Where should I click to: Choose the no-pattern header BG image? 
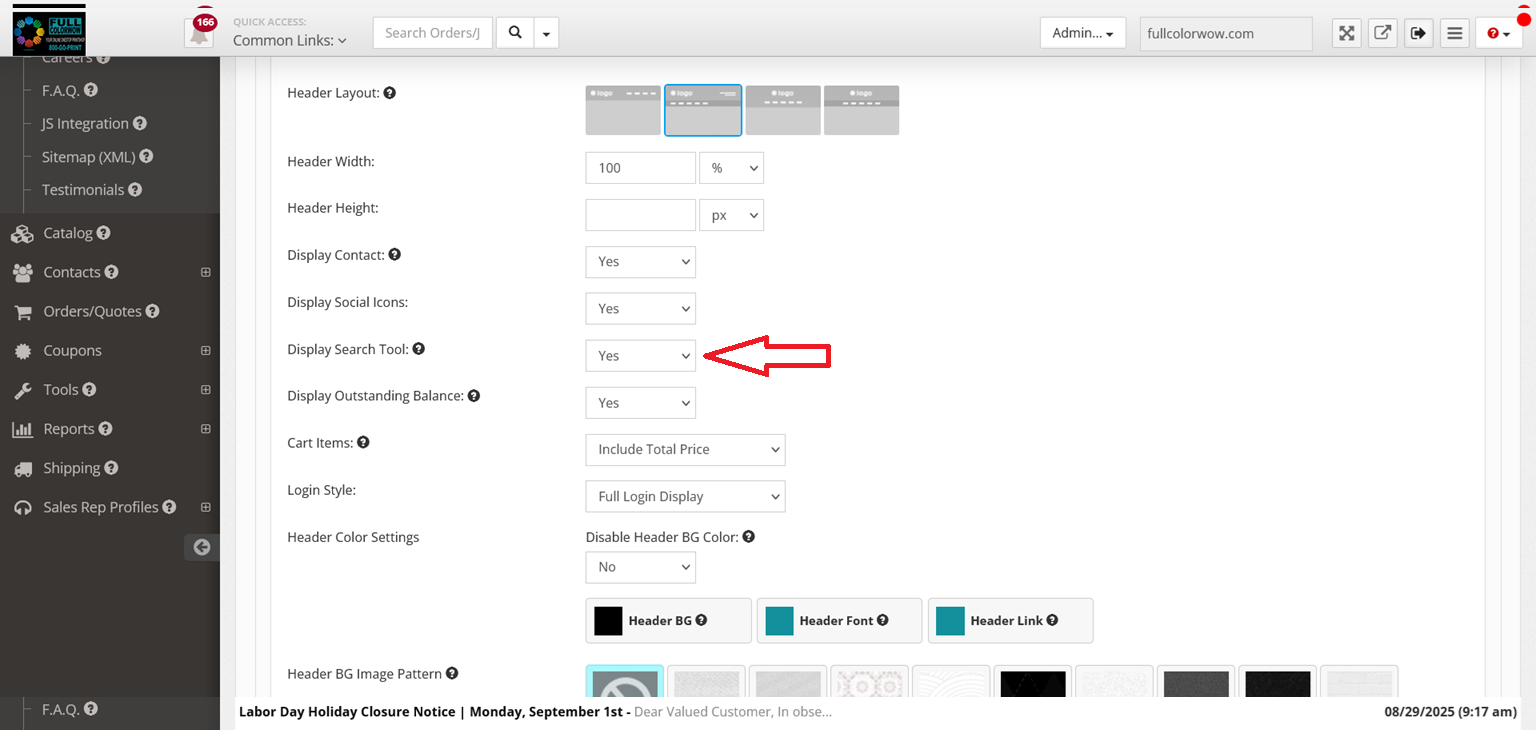point(624,684)
